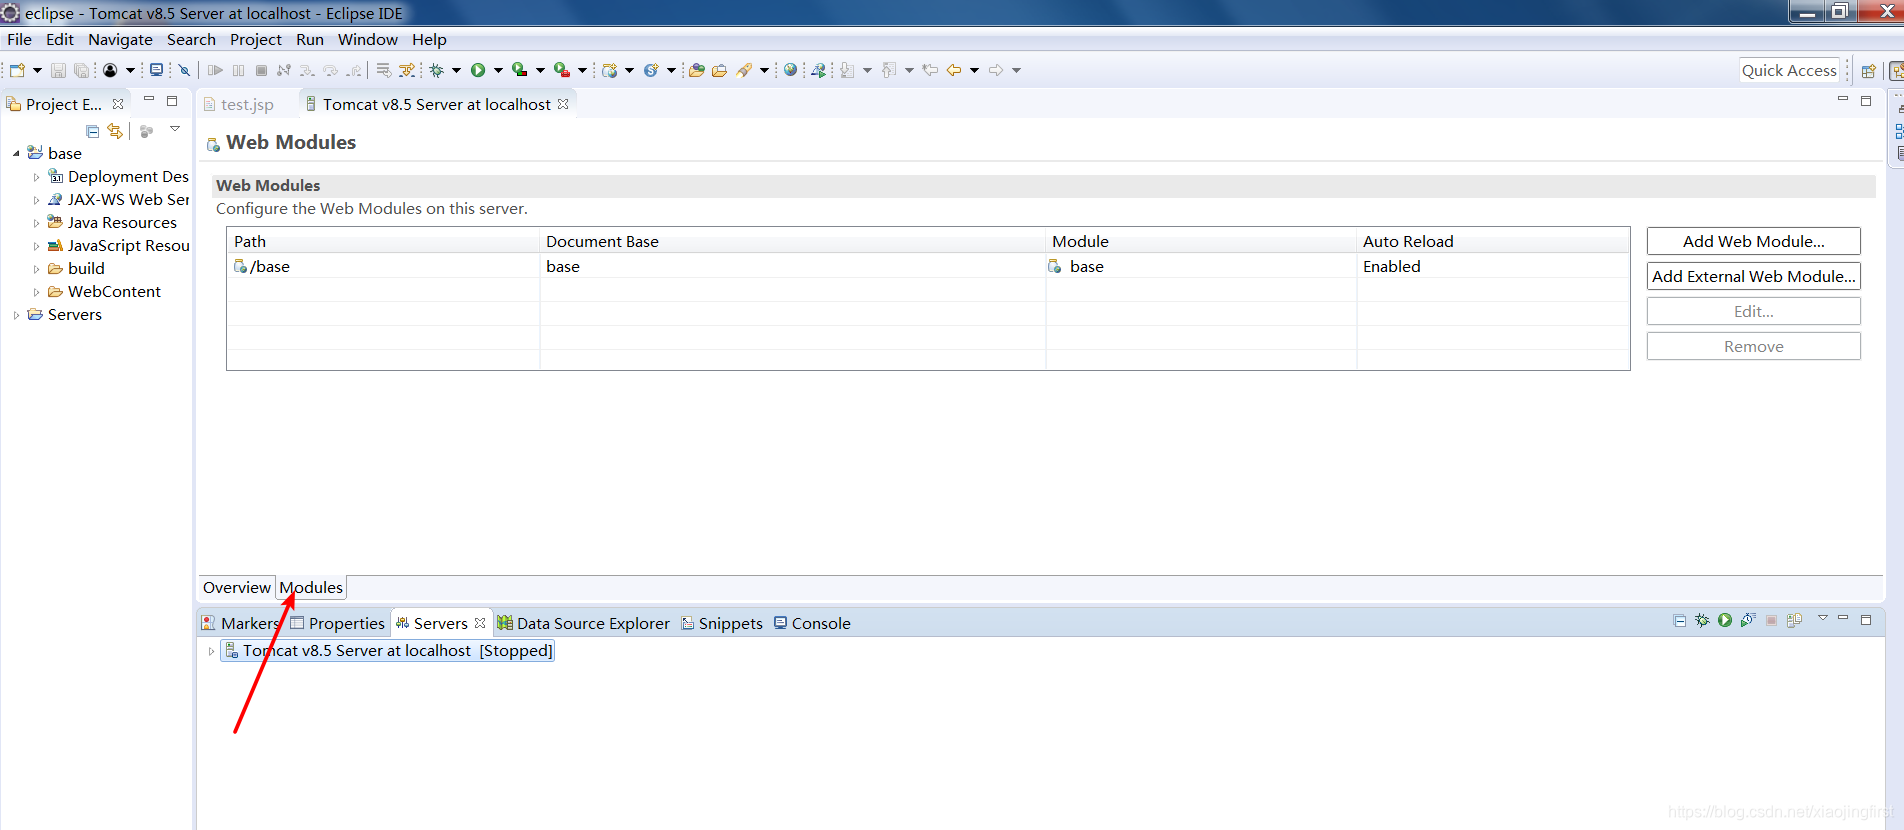Image resolution: width=1904 pixels, height=830 pixels.
Task: Open the Markers view tab
Action: pyautogui.click(x=240, y=623)
